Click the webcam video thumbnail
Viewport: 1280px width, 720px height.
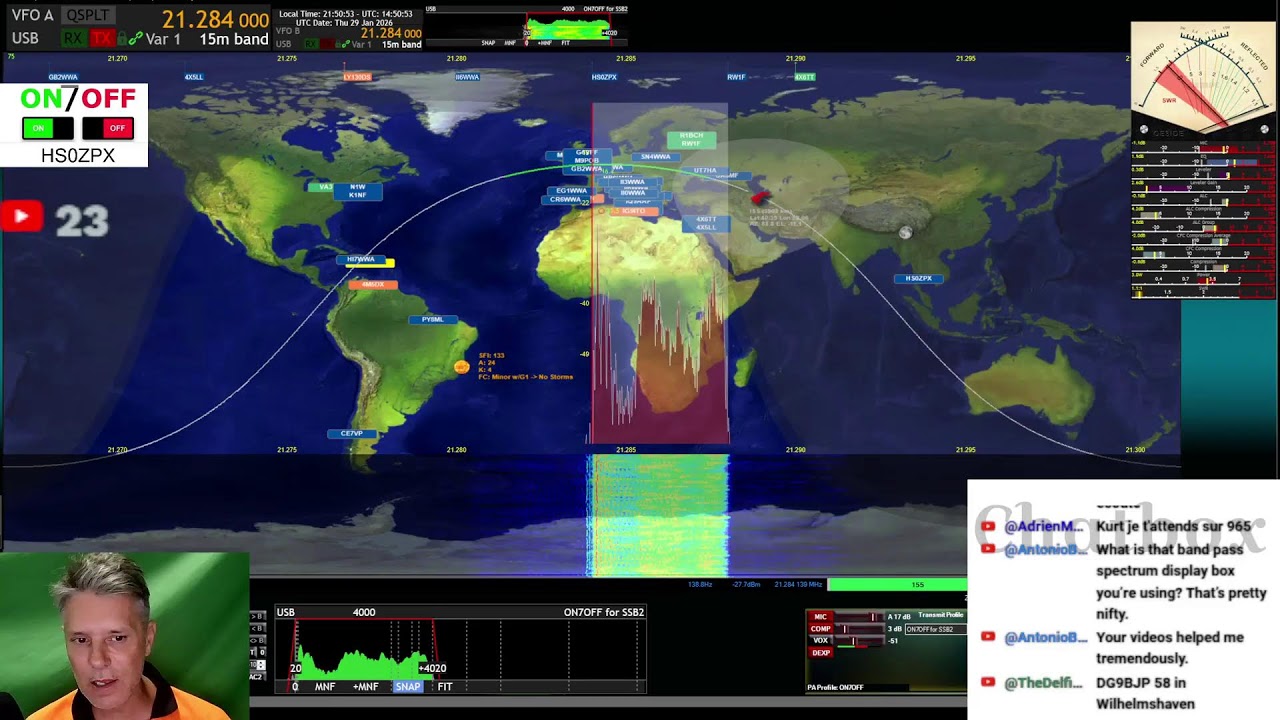click(124, 636)
